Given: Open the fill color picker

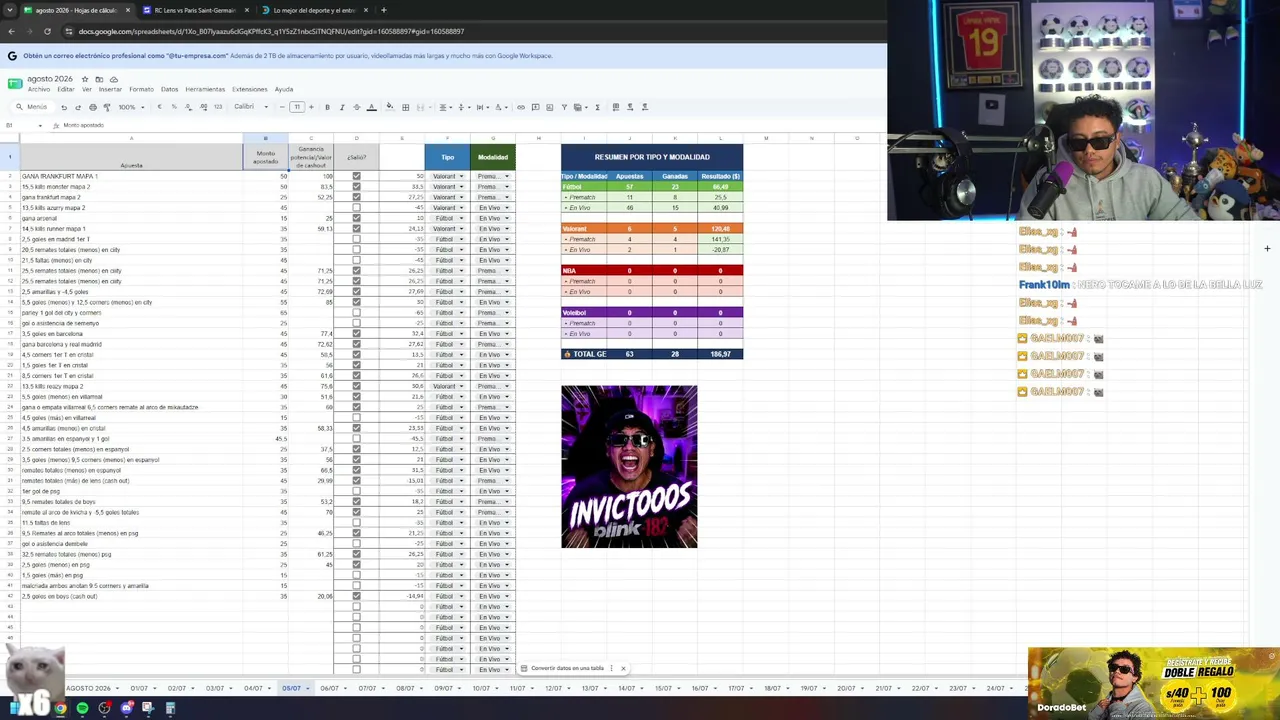Looking at the screenshot, I should pos(389,107).
